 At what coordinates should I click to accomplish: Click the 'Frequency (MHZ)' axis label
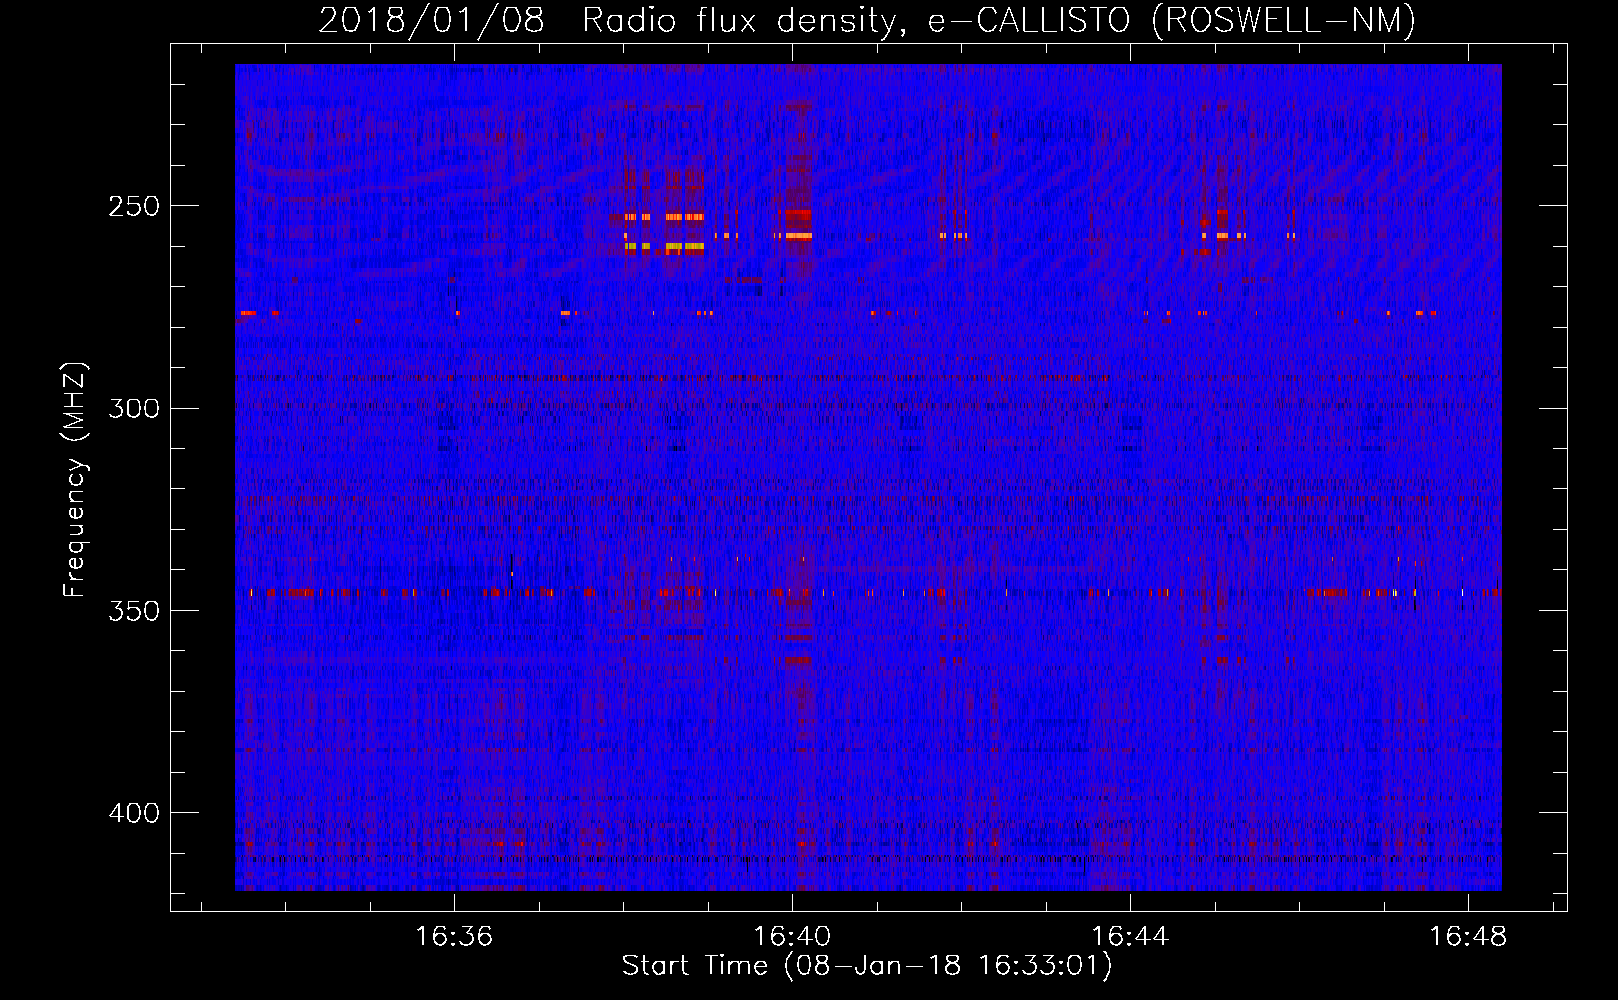click(75, 480)
